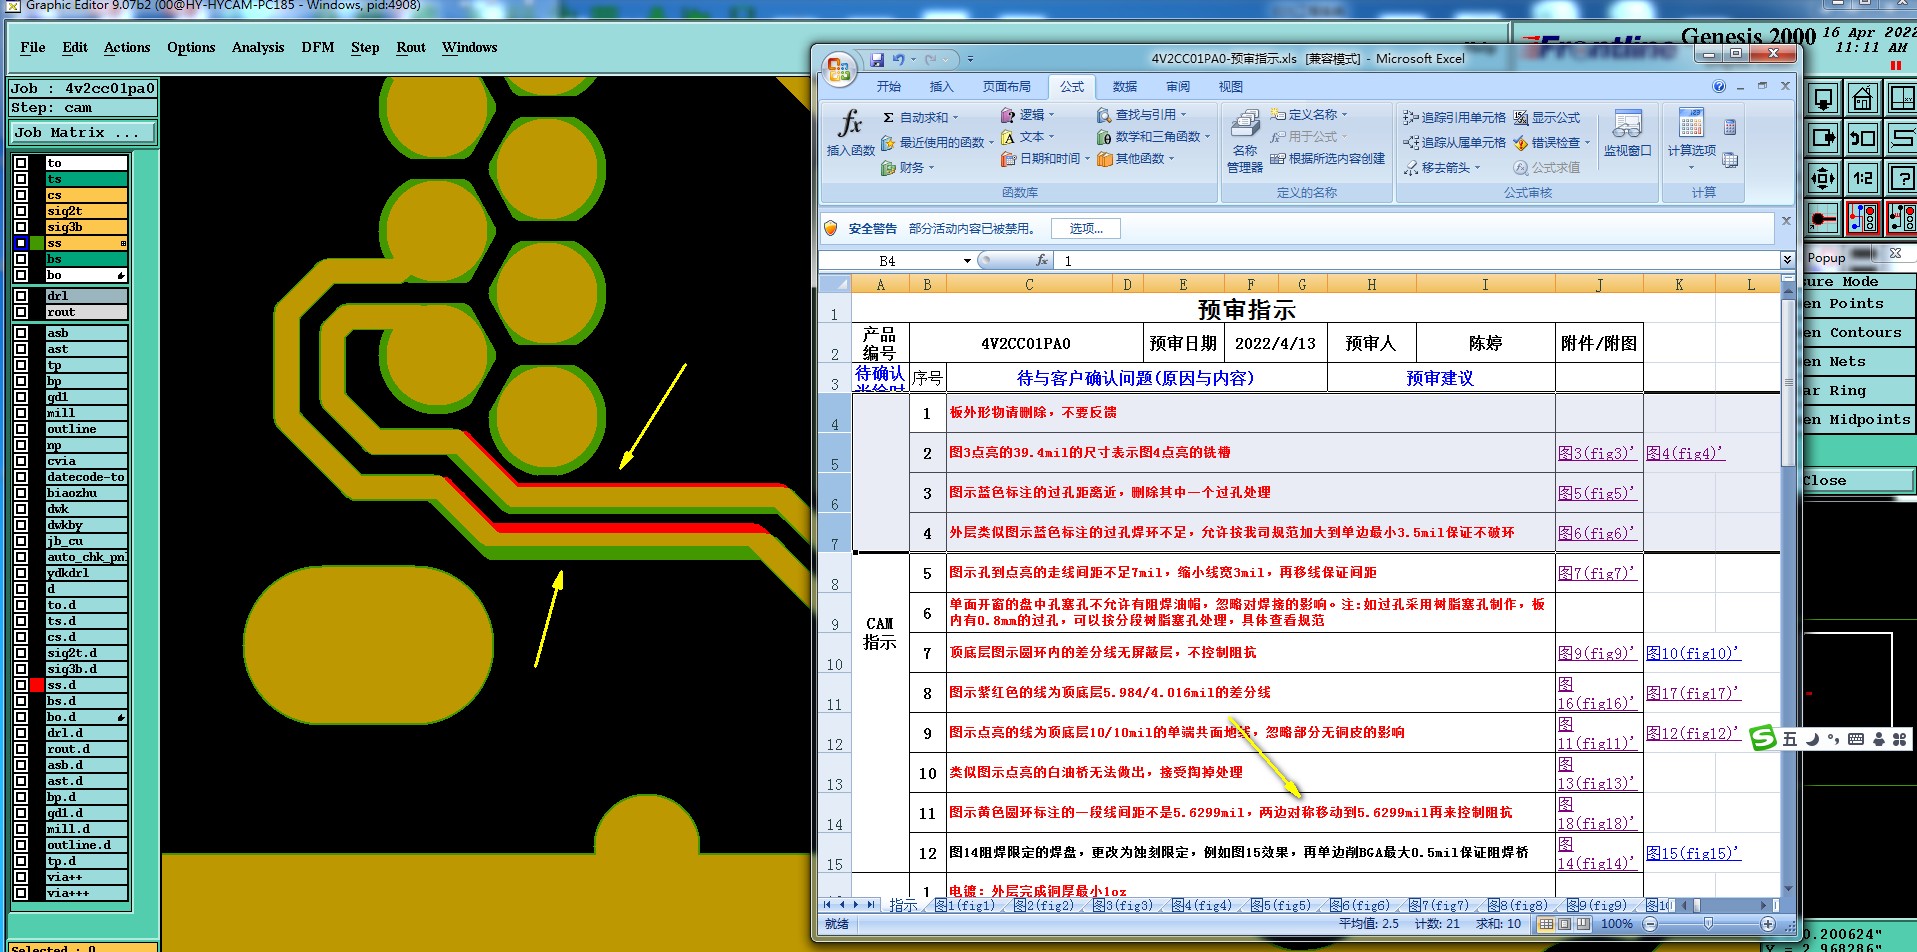This screenshot has width=1917, height=952.
Task: Toggle checkbox for layer 'to'
Action: tap(21, 163)
